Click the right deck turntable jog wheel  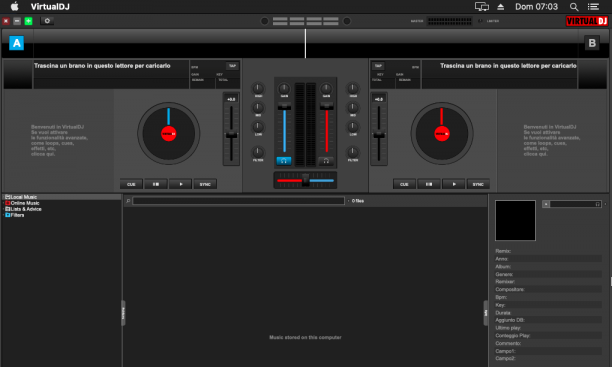click(x=442, y=134)
